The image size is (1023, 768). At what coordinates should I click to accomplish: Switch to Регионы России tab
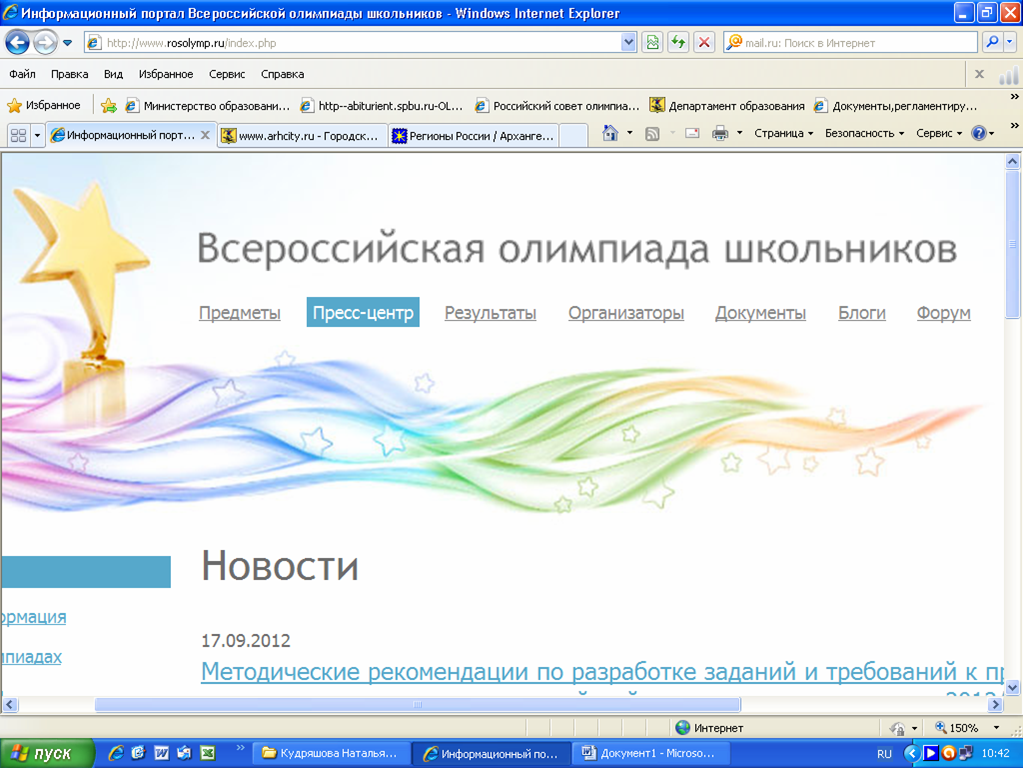pyautogui.click(x=472, y=136)
